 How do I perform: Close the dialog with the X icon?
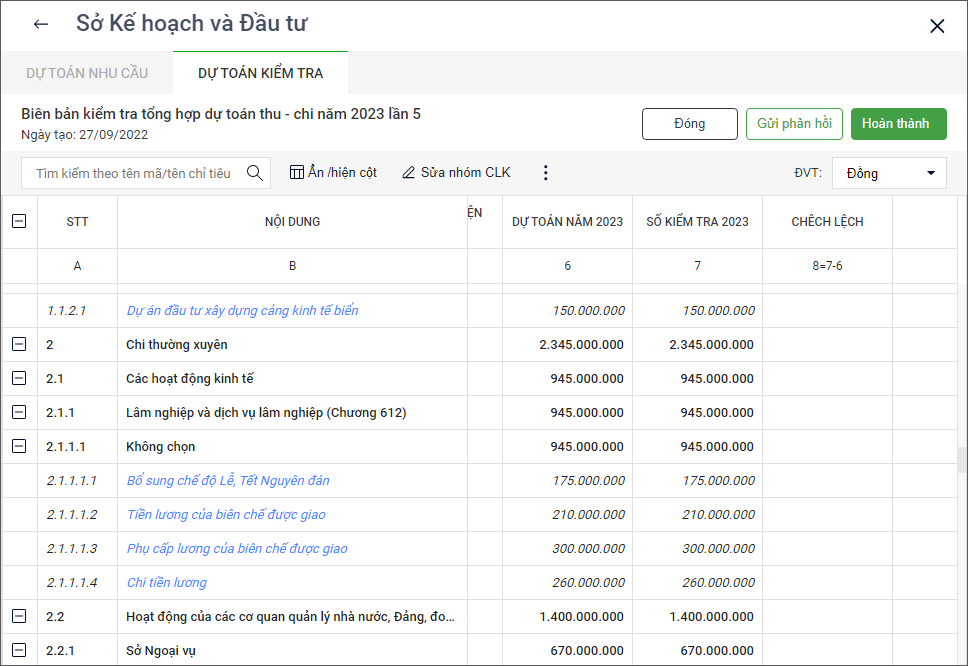pos(937,27)
